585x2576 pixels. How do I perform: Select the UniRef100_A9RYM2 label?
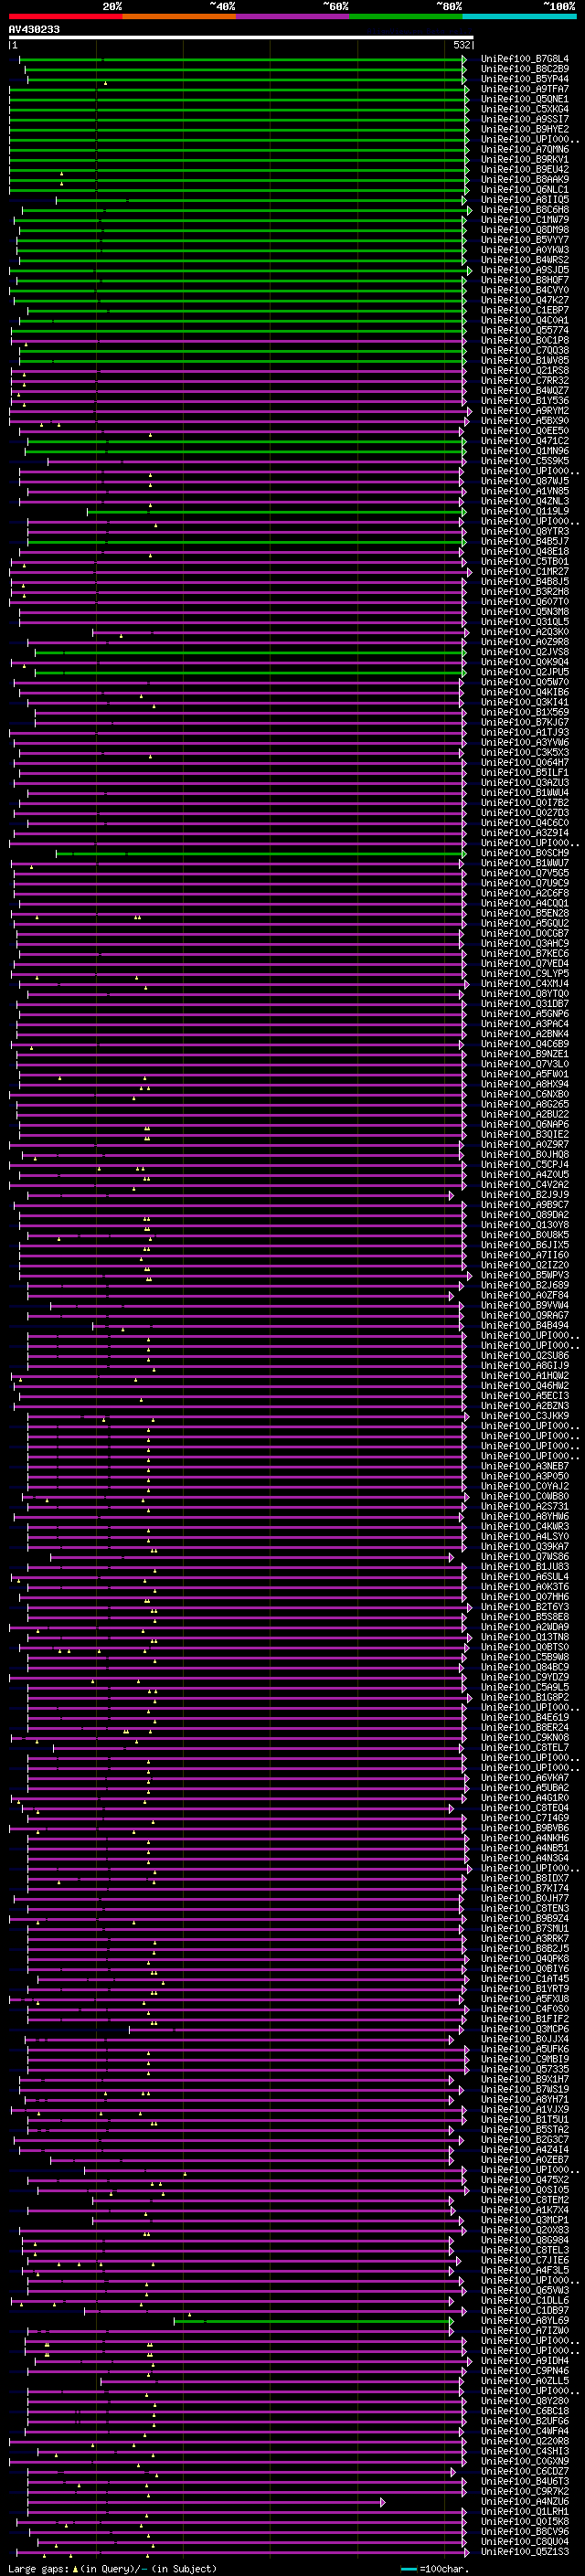(x=525, y=411)
